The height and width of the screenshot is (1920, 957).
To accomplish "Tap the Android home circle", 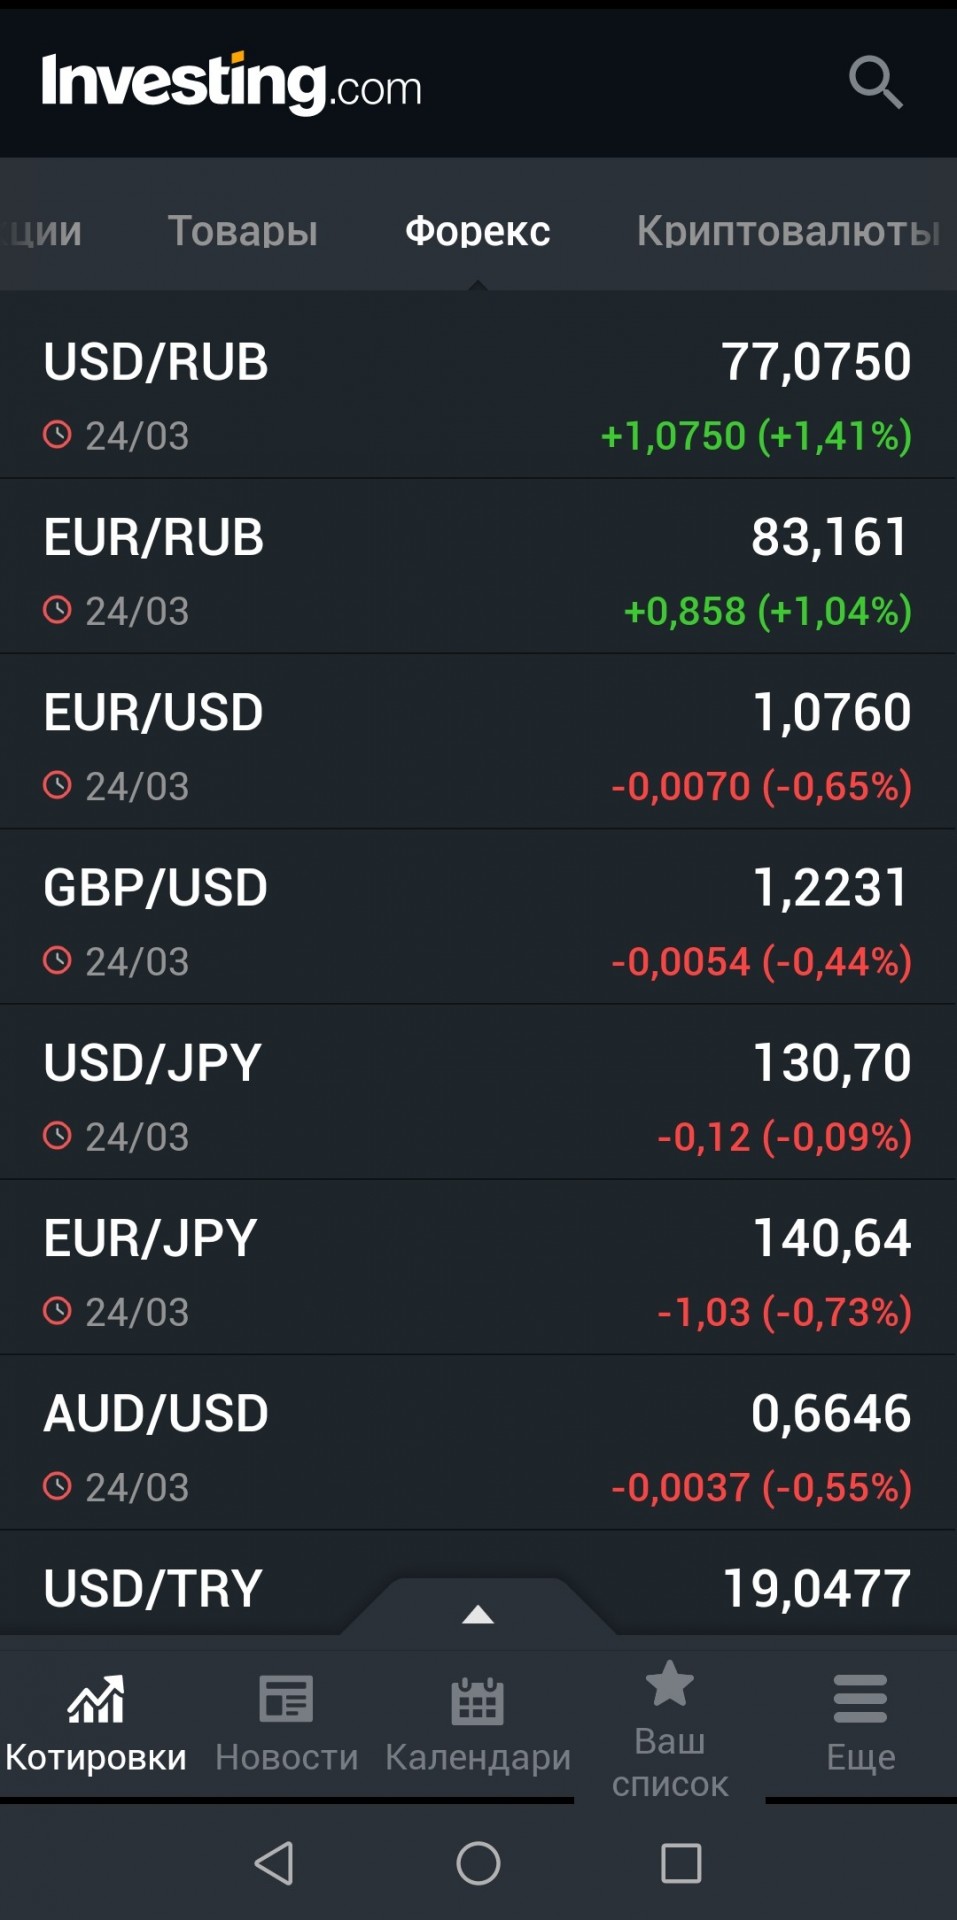I will point(478,1863).
